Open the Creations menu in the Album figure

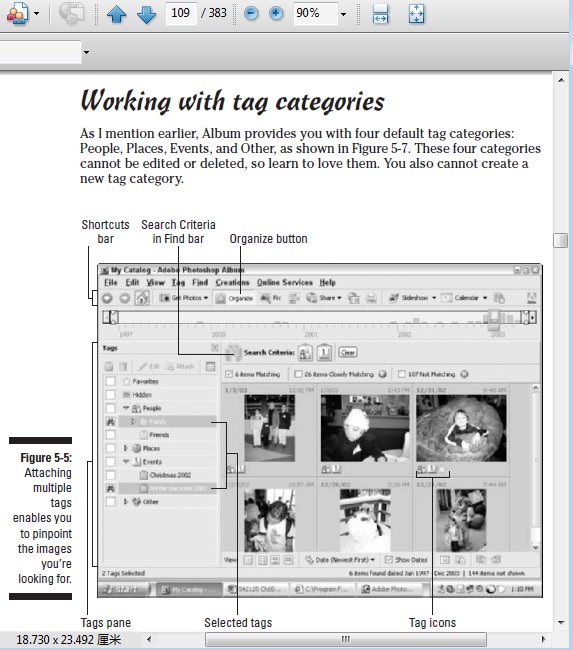(232, 283)
